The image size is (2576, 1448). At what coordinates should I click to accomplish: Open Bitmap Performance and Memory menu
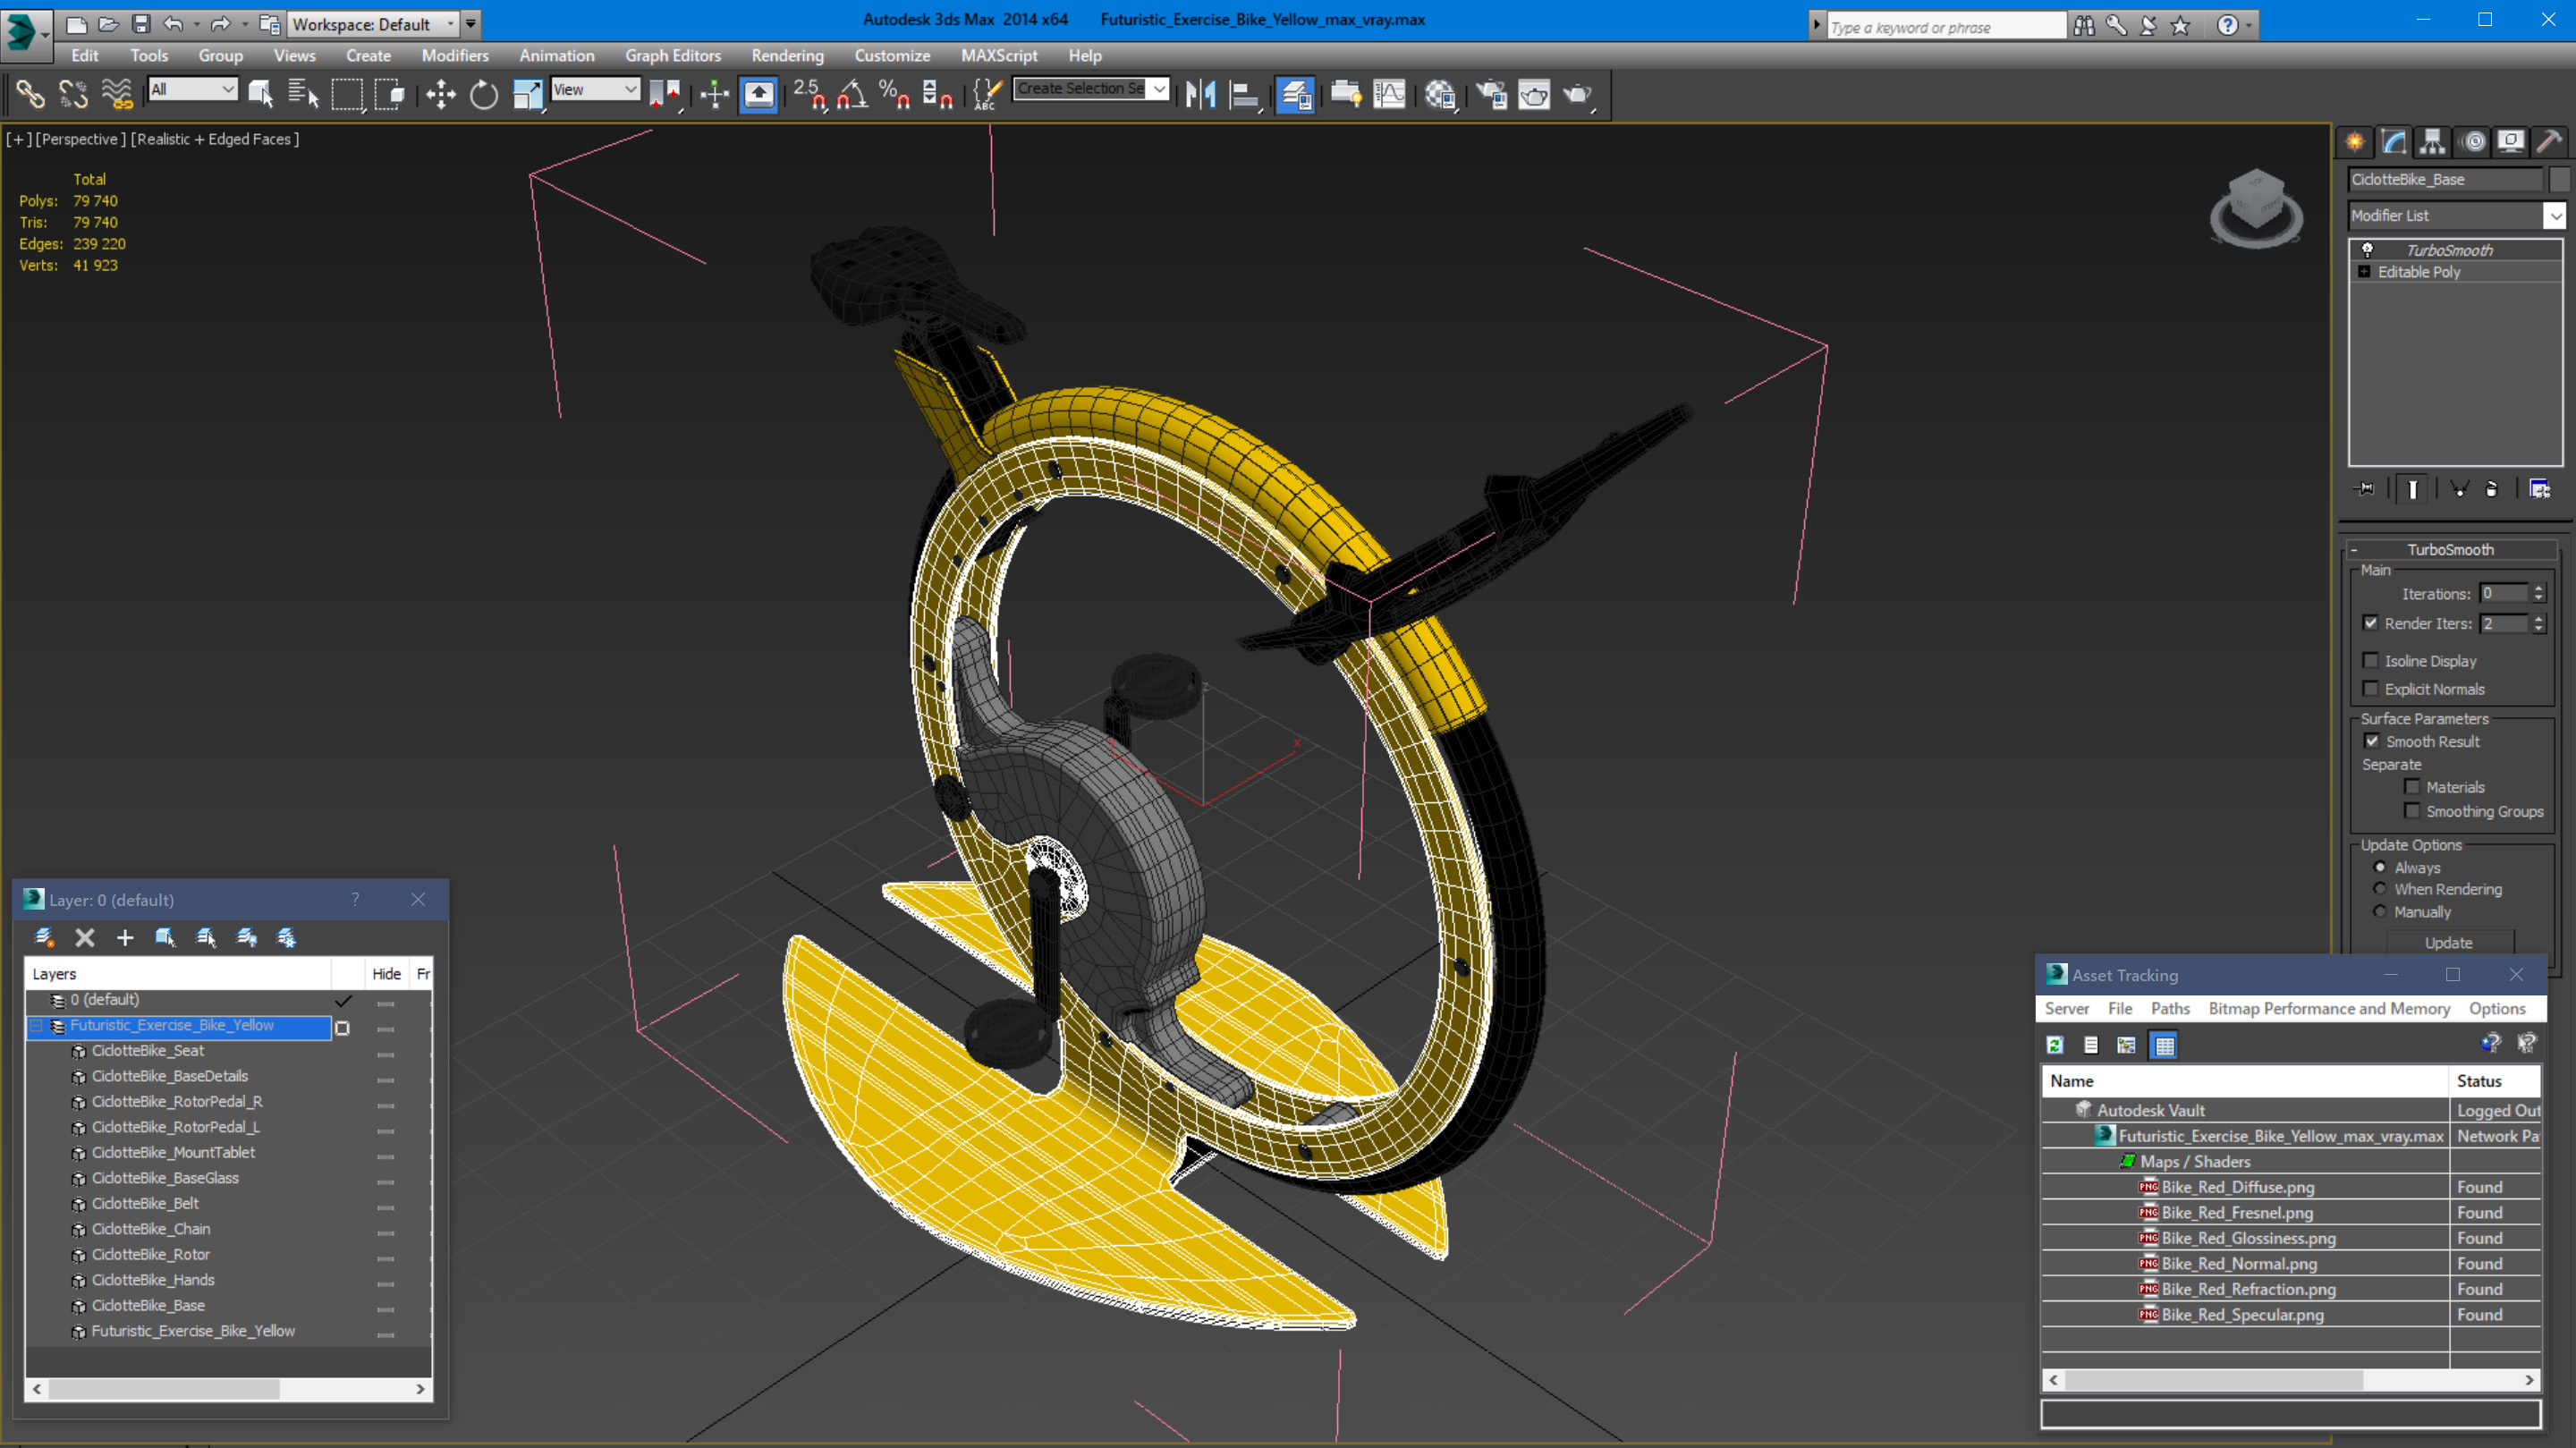click(x=2329, y=1008)
